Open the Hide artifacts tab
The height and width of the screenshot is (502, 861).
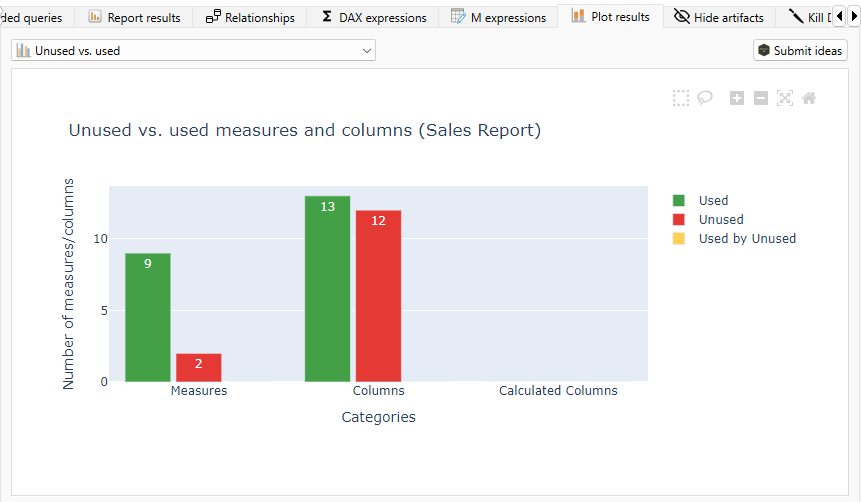[719, 17]
